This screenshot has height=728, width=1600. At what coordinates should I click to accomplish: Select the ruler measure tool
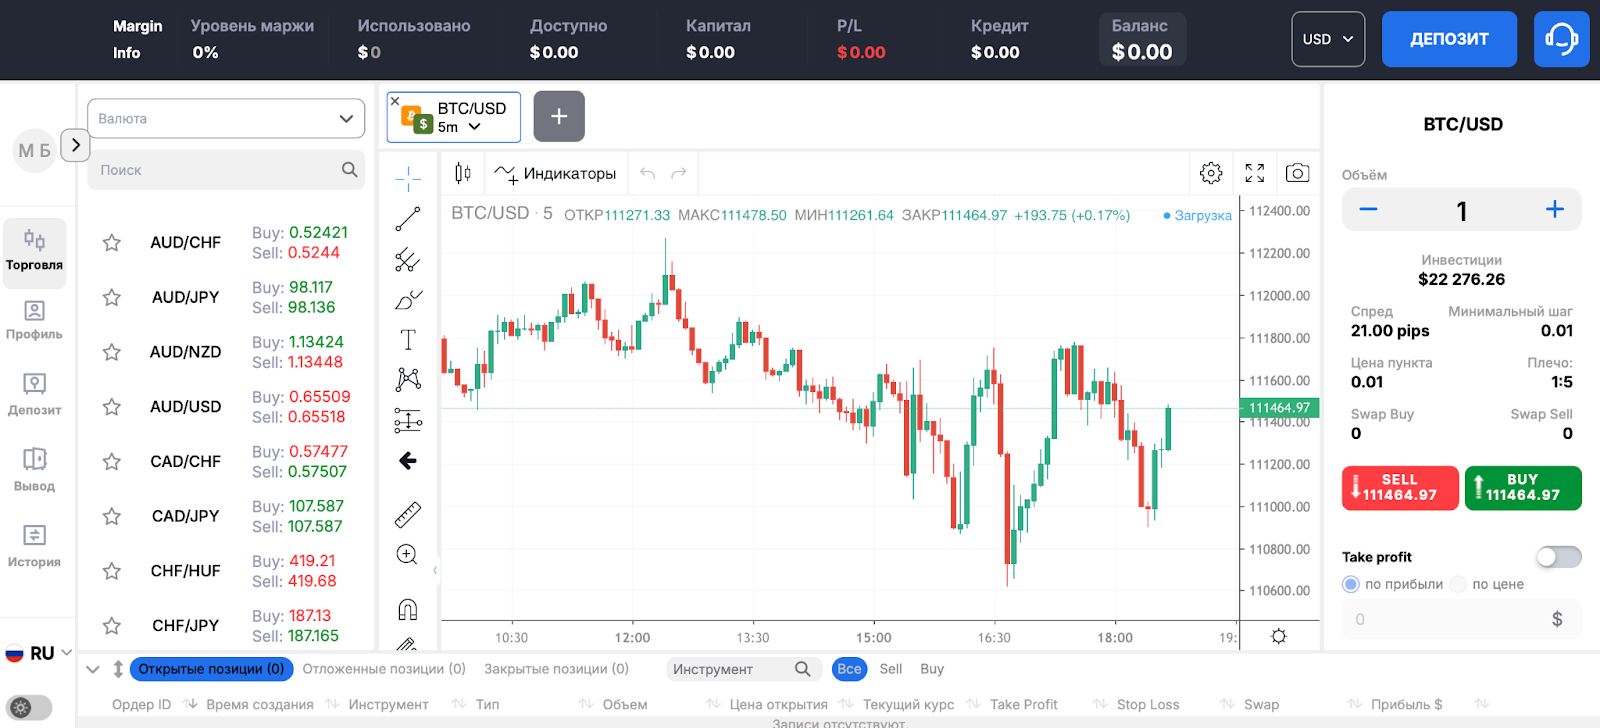coord(408,515)
